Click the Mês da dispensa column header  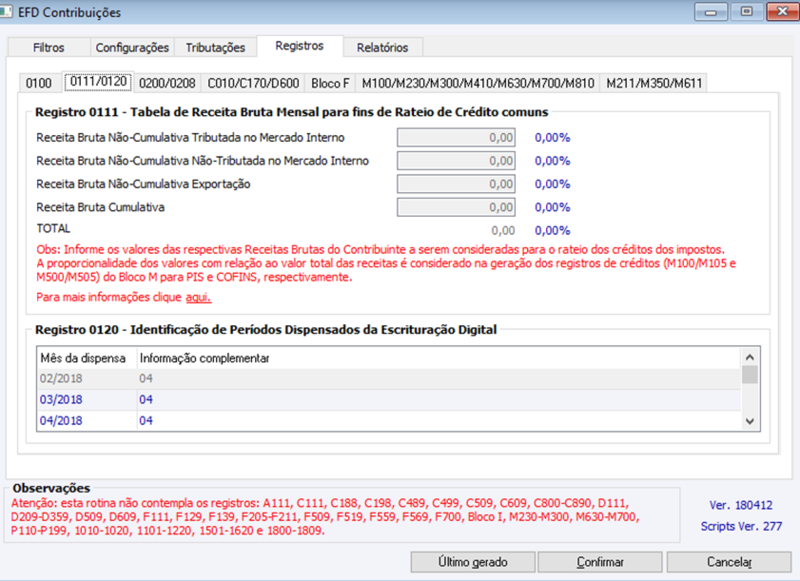tap(86, 358)
